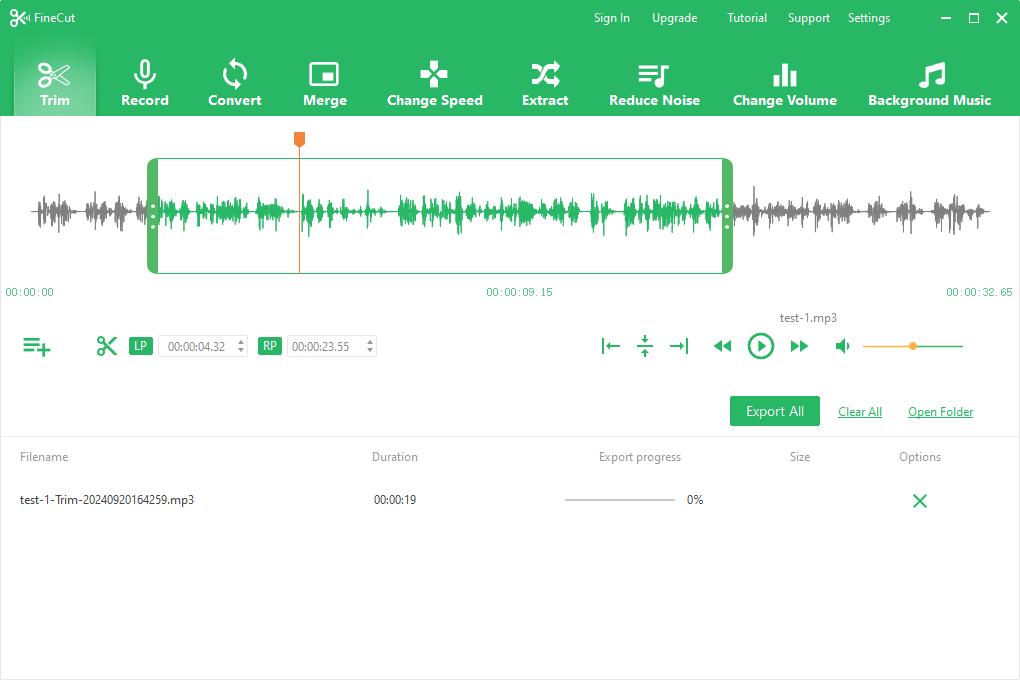1020x680 pixels.
Task: Open the Upgrade menu item
Action: [x=675, y=18]
